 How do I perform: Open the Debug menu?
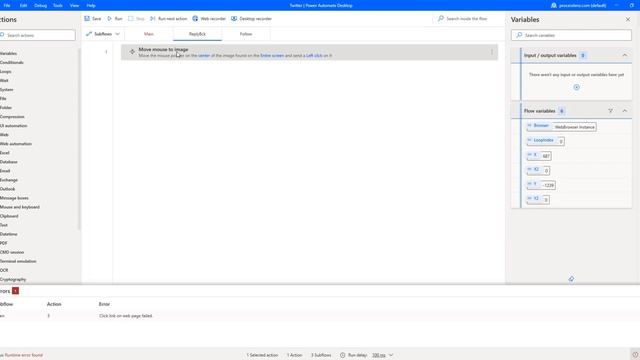pos(40,5)
